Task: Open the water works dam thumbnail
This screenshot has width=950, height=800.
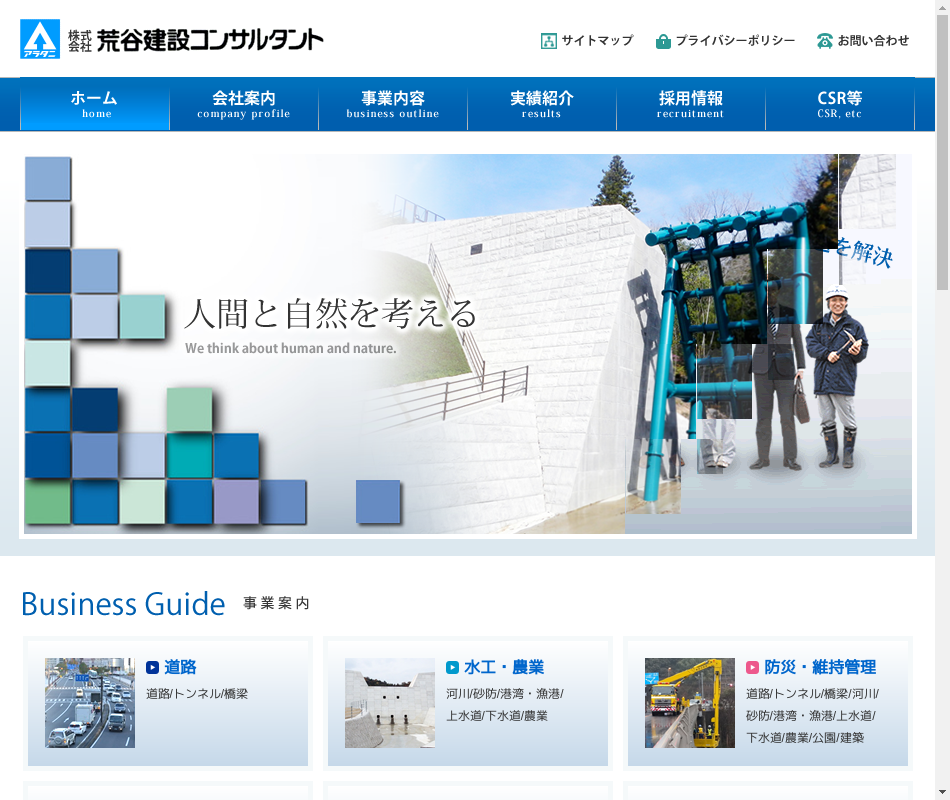Action: point(390,703)
